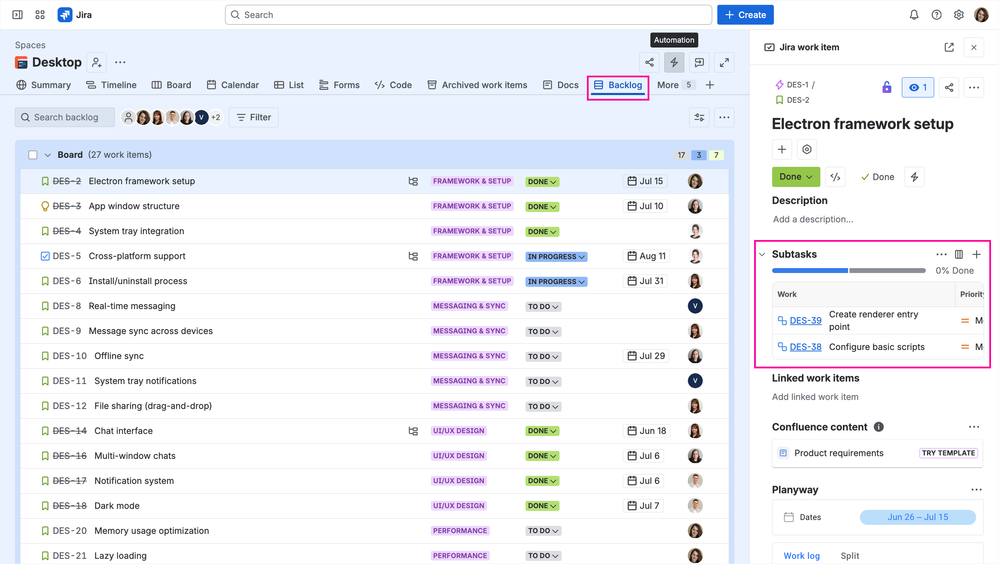999x564 pixels.
Task: Toggle the watch eye button showing 1
Action: coord(918,87)
